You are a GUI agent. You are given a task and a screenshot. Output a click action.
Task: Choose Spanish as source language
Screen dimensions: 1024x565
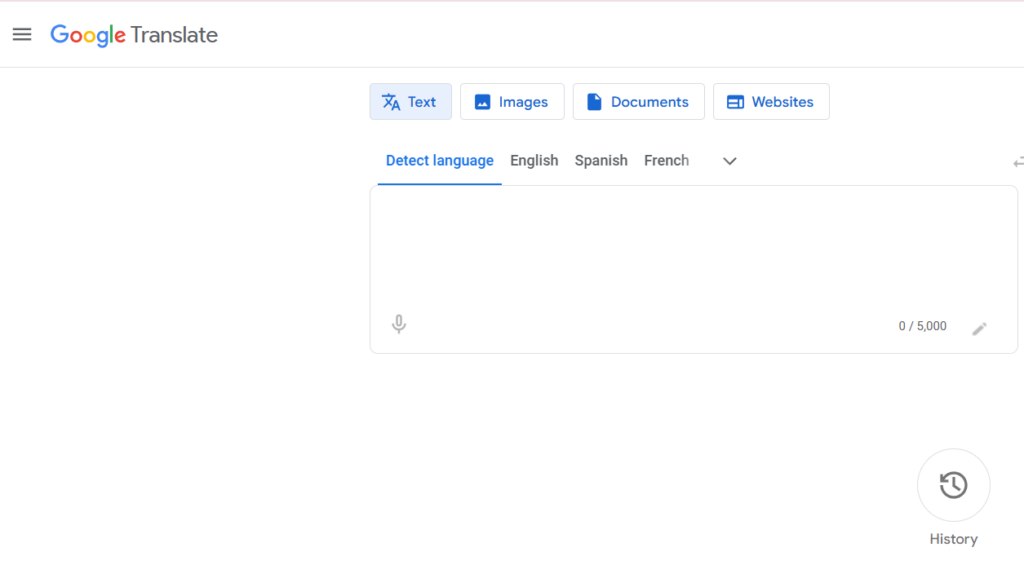601,161
